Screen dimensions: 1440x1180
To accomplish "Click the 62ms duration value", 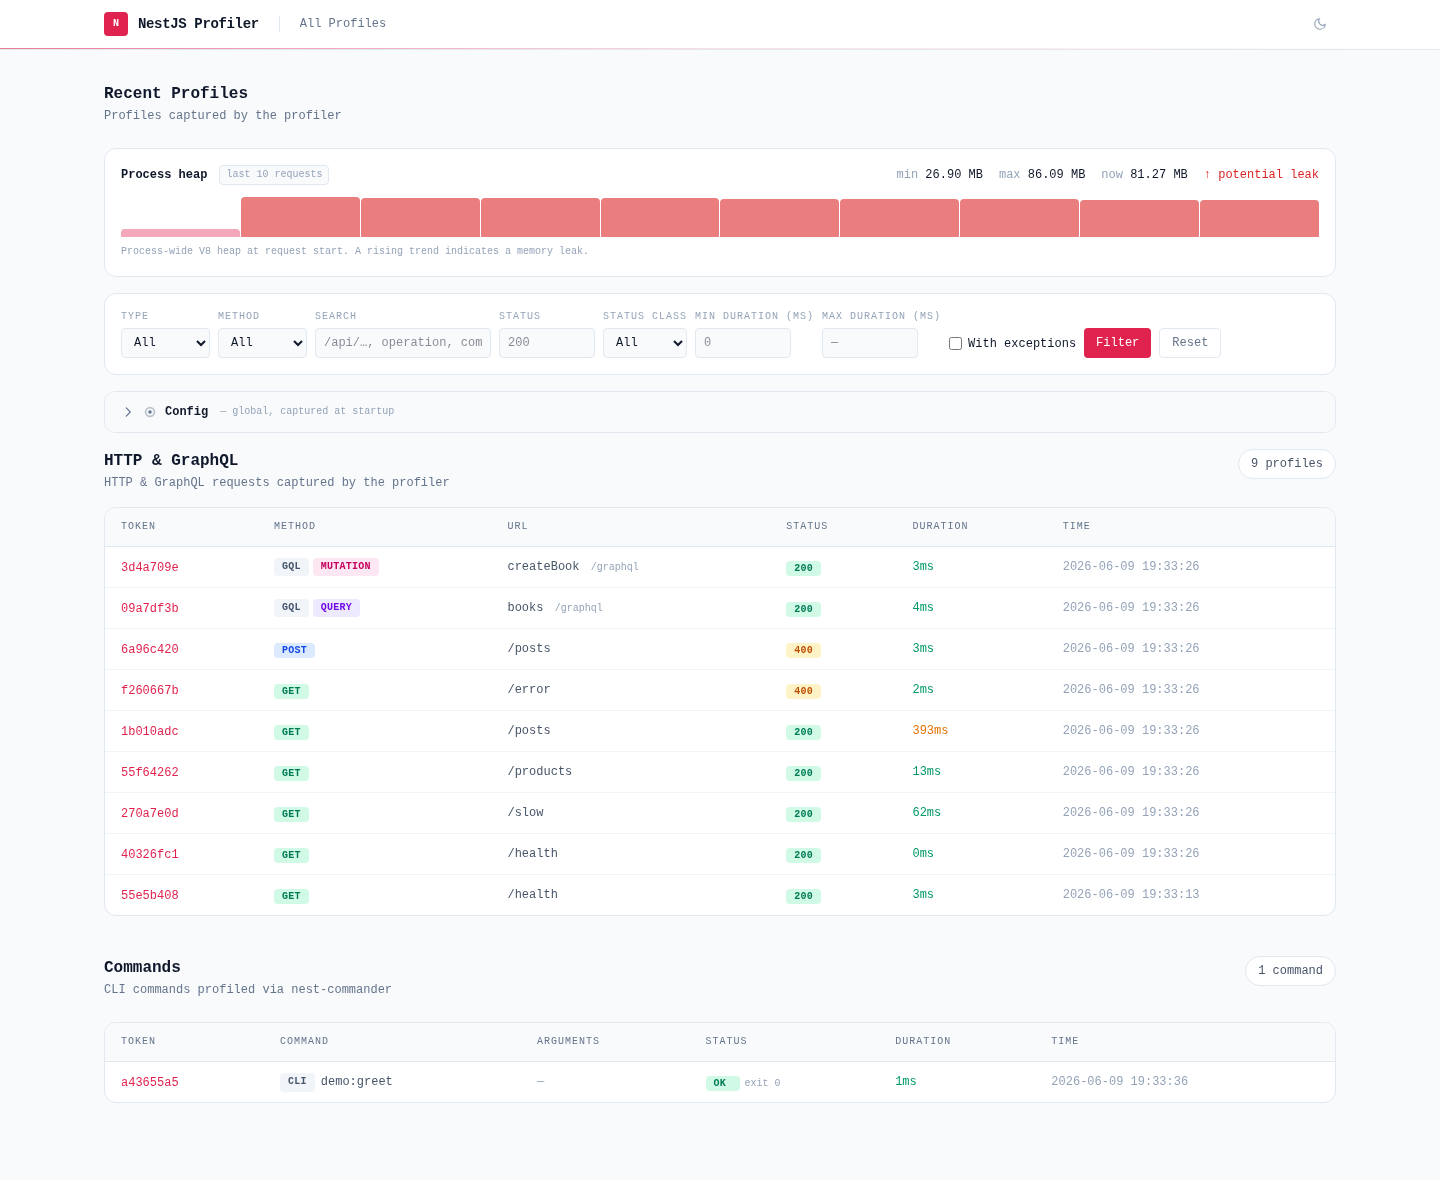I will click(x=926, y=813).
